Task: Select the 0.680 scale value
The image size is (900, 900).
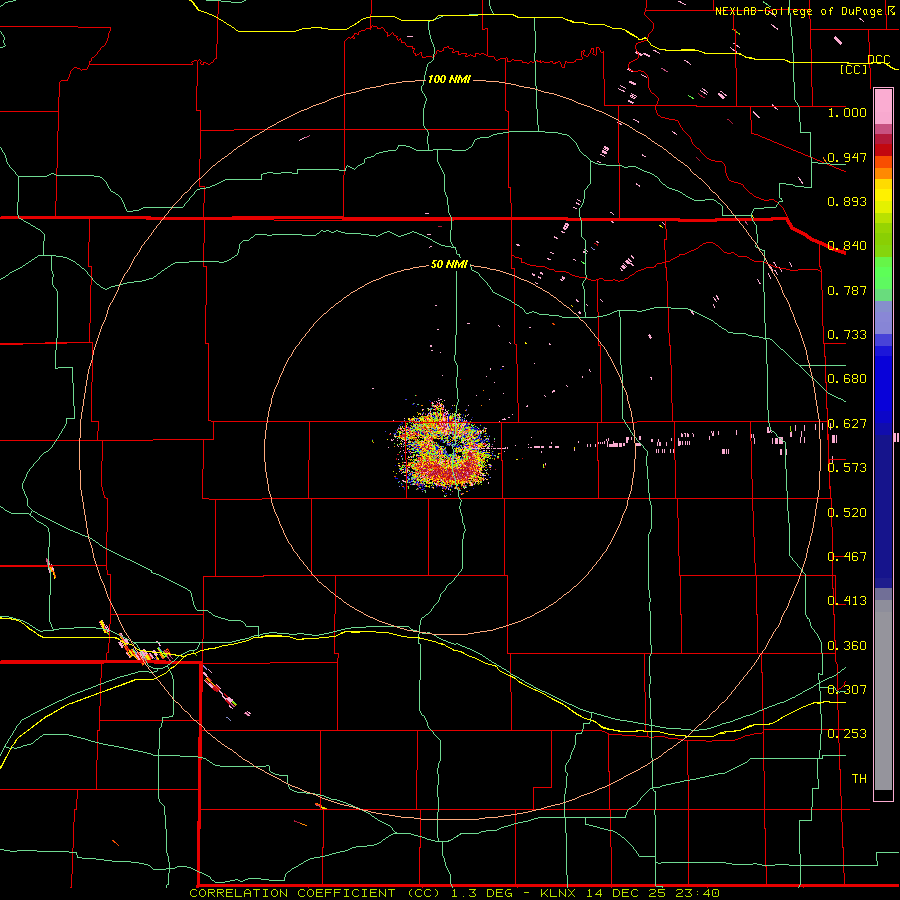Action: [847, 378]
